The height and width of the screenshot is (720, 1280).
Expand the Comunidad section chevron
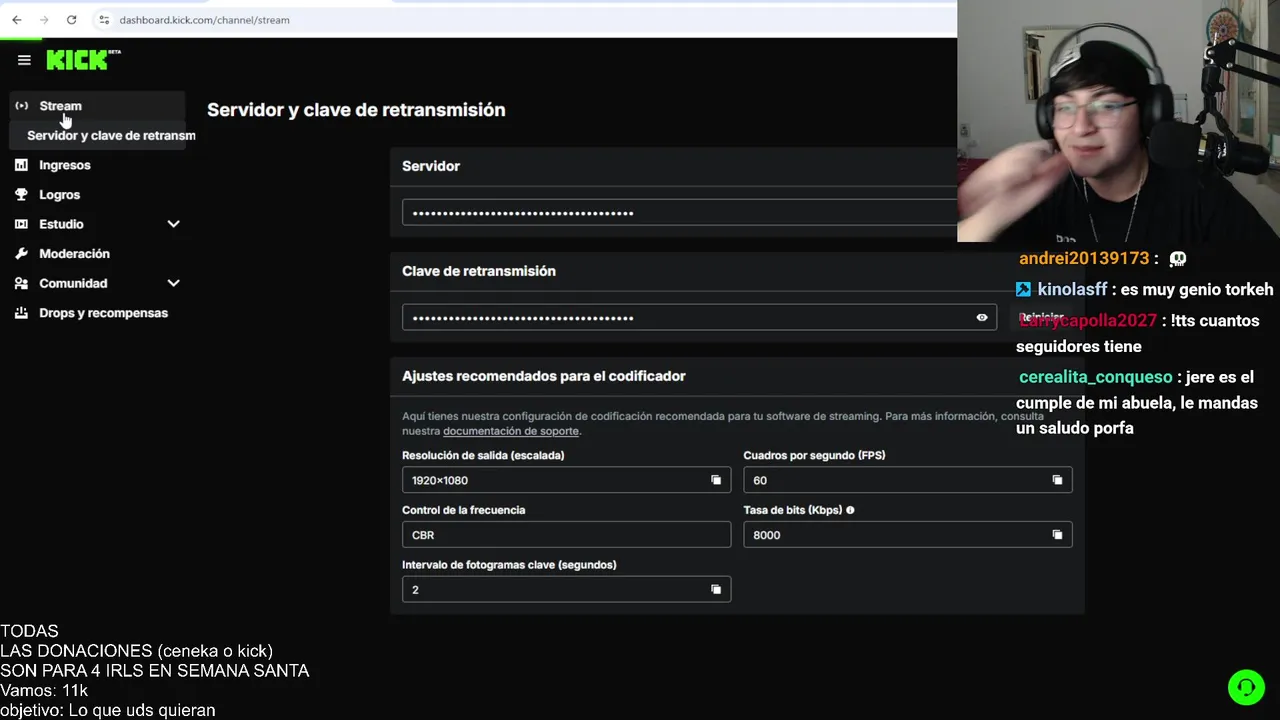point(173,283)
